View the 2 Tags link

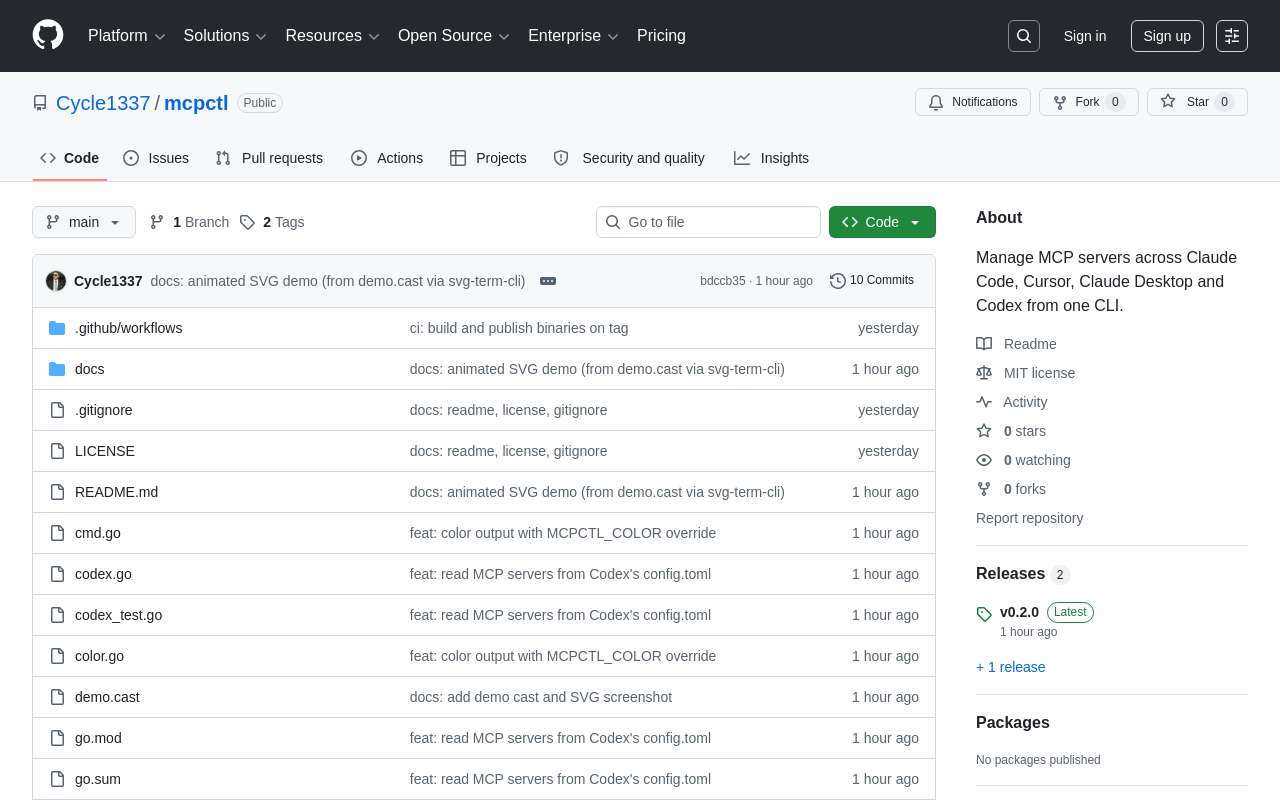pos(272,222)
